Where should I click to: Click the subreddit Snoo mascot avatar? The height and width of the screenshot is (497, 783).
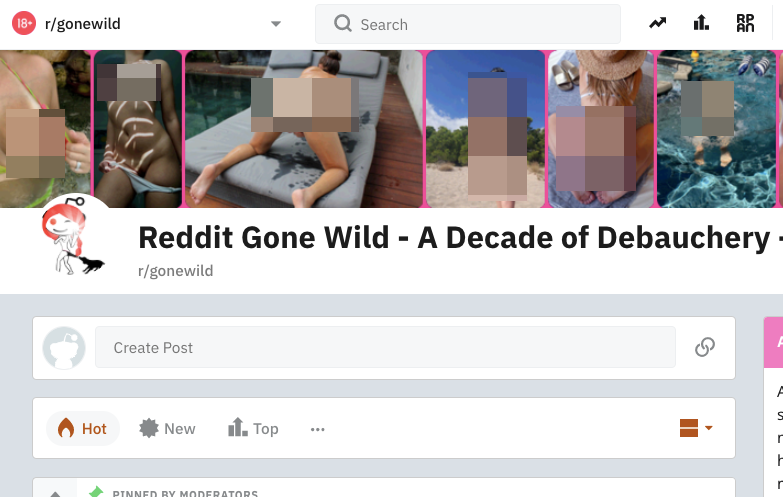[x=74, y=236]
